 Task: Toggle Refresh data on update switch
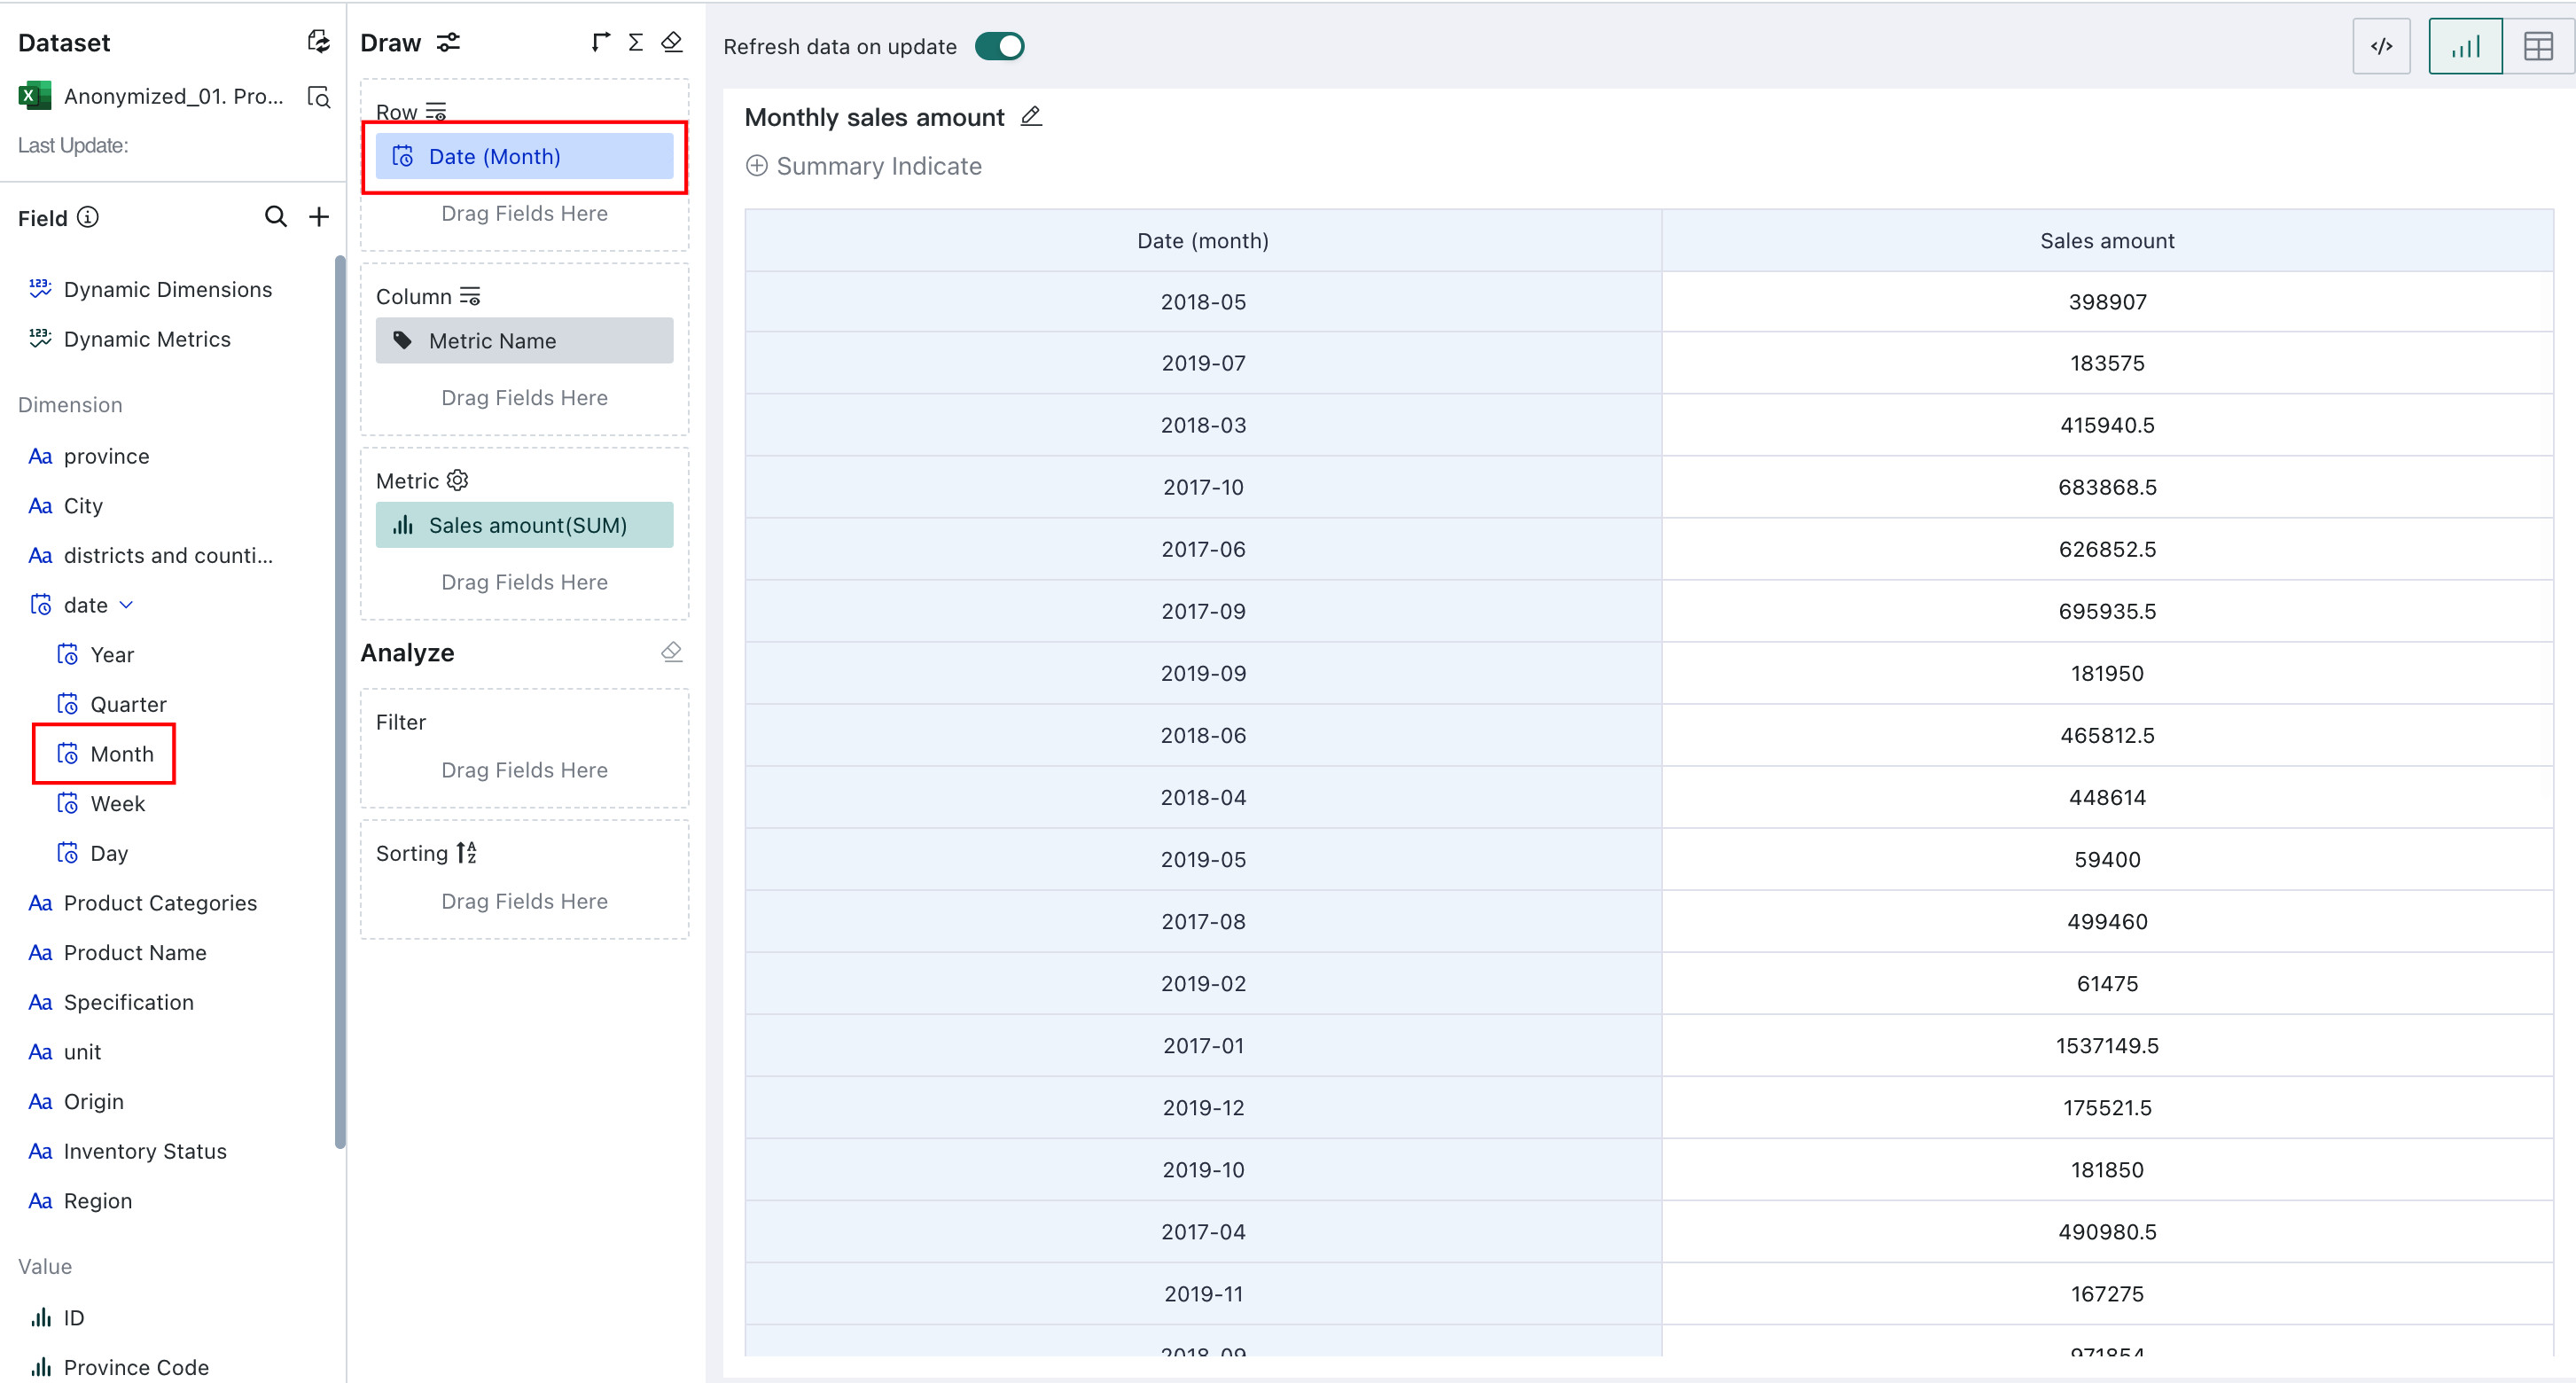(x=999, y=46)
